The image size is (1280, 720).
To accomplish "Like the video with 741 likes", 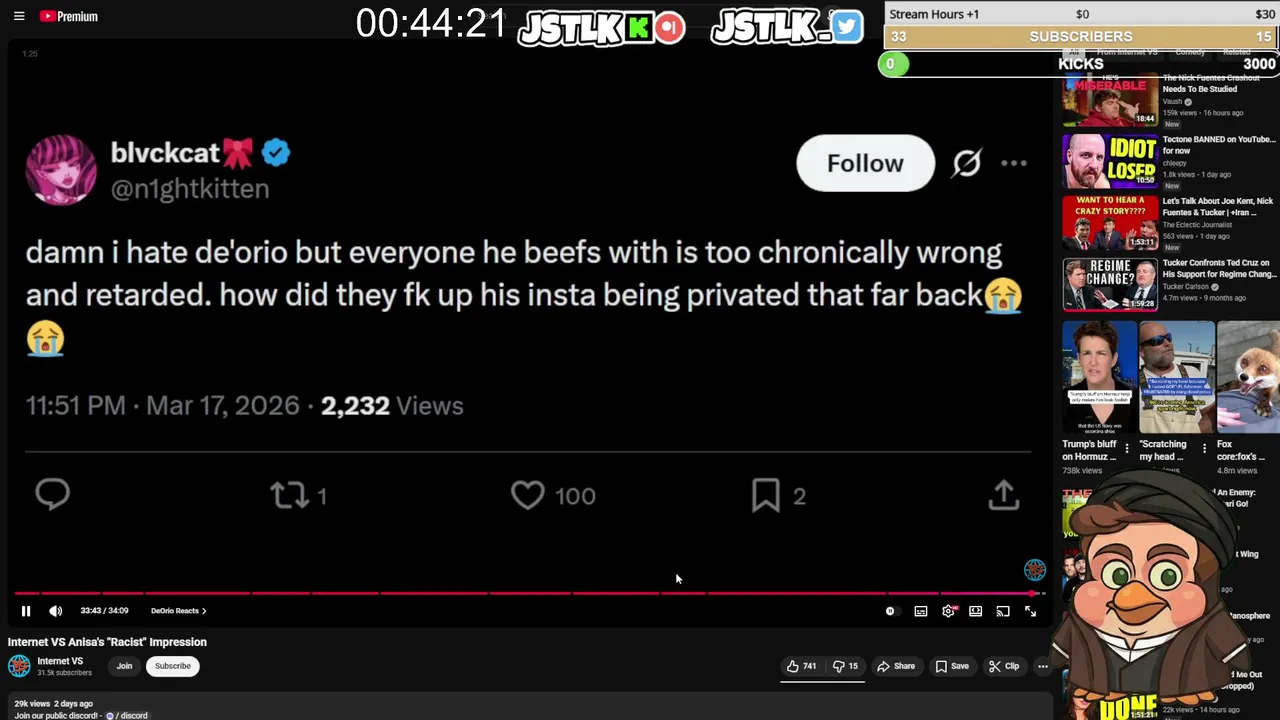I will coord(802,666).
